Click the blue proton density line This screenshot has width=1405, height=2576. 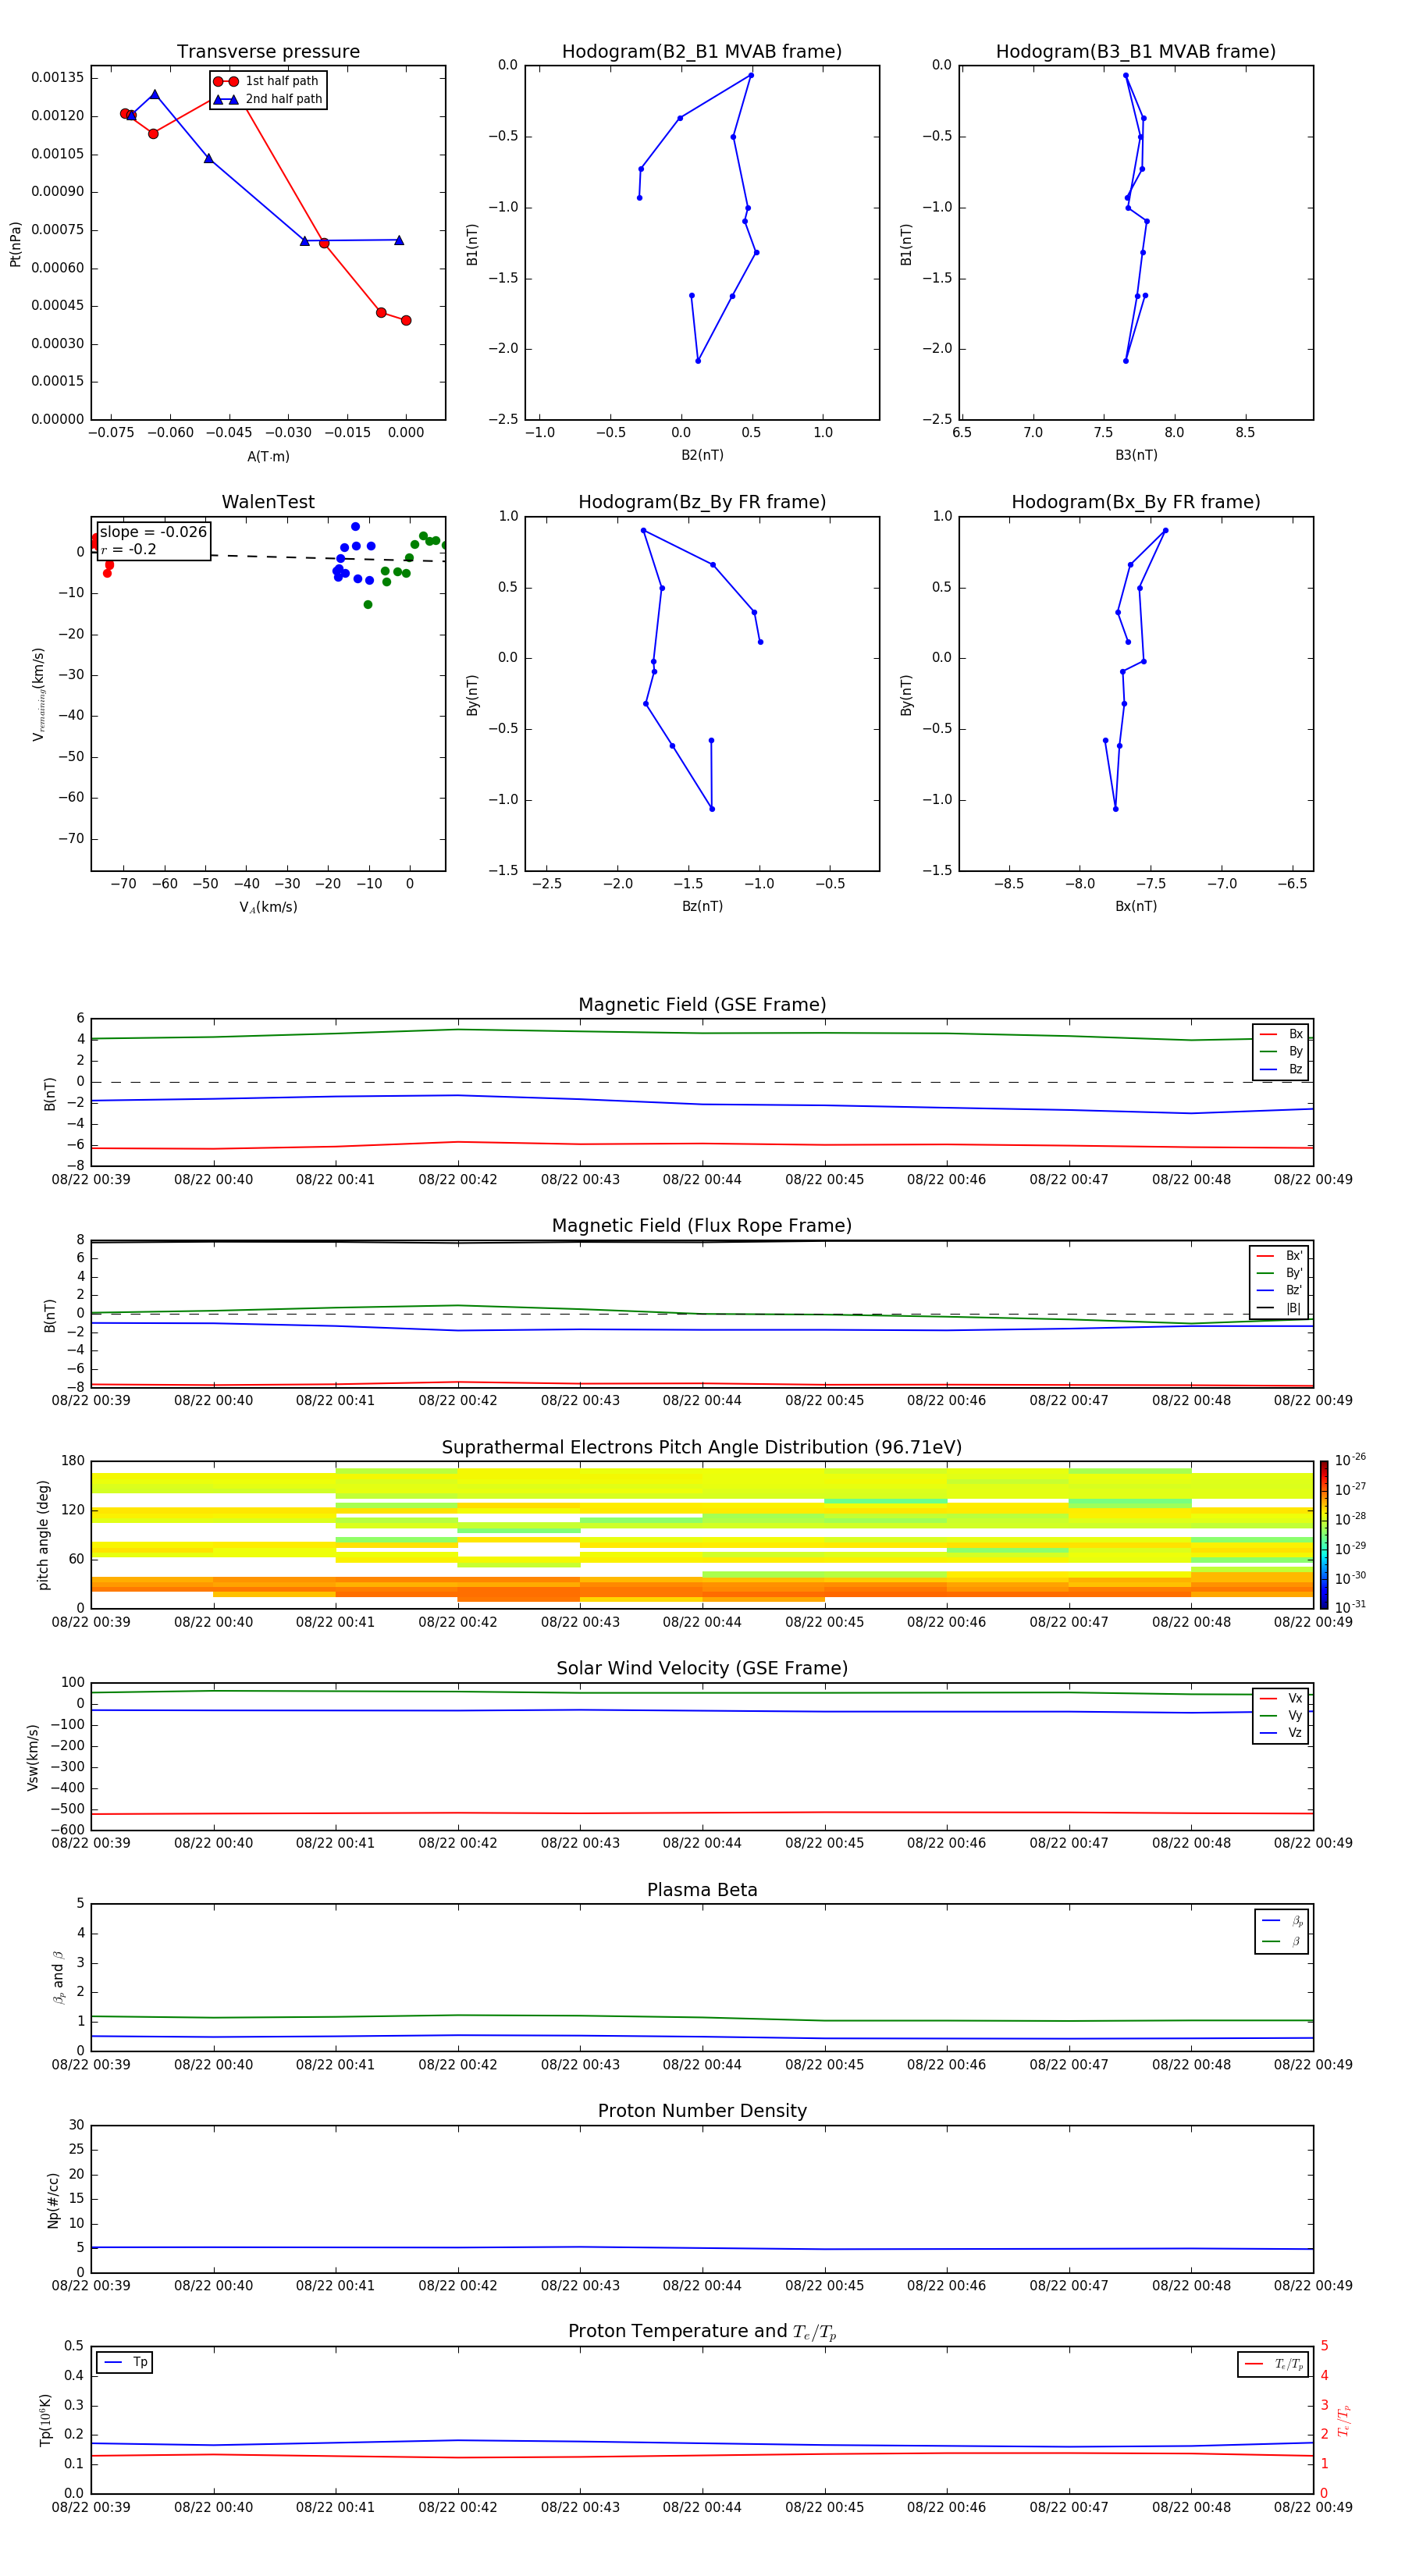point(702,2248)
